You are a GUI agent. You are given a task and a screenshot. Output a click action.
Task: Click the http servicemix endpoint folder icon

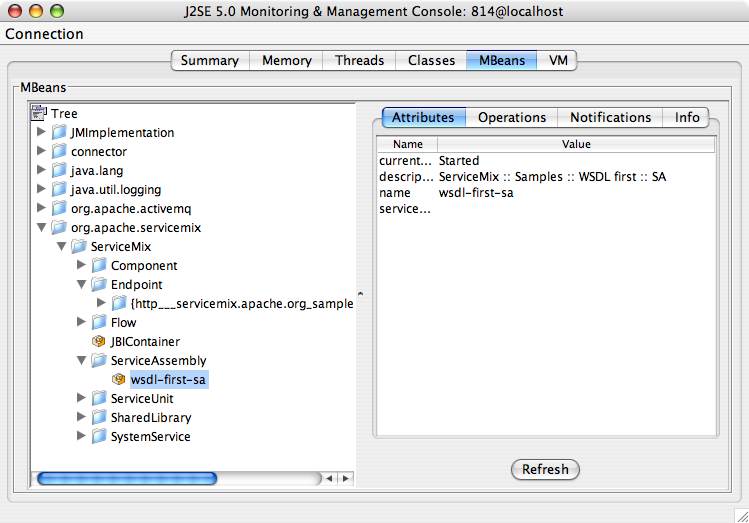119,303
